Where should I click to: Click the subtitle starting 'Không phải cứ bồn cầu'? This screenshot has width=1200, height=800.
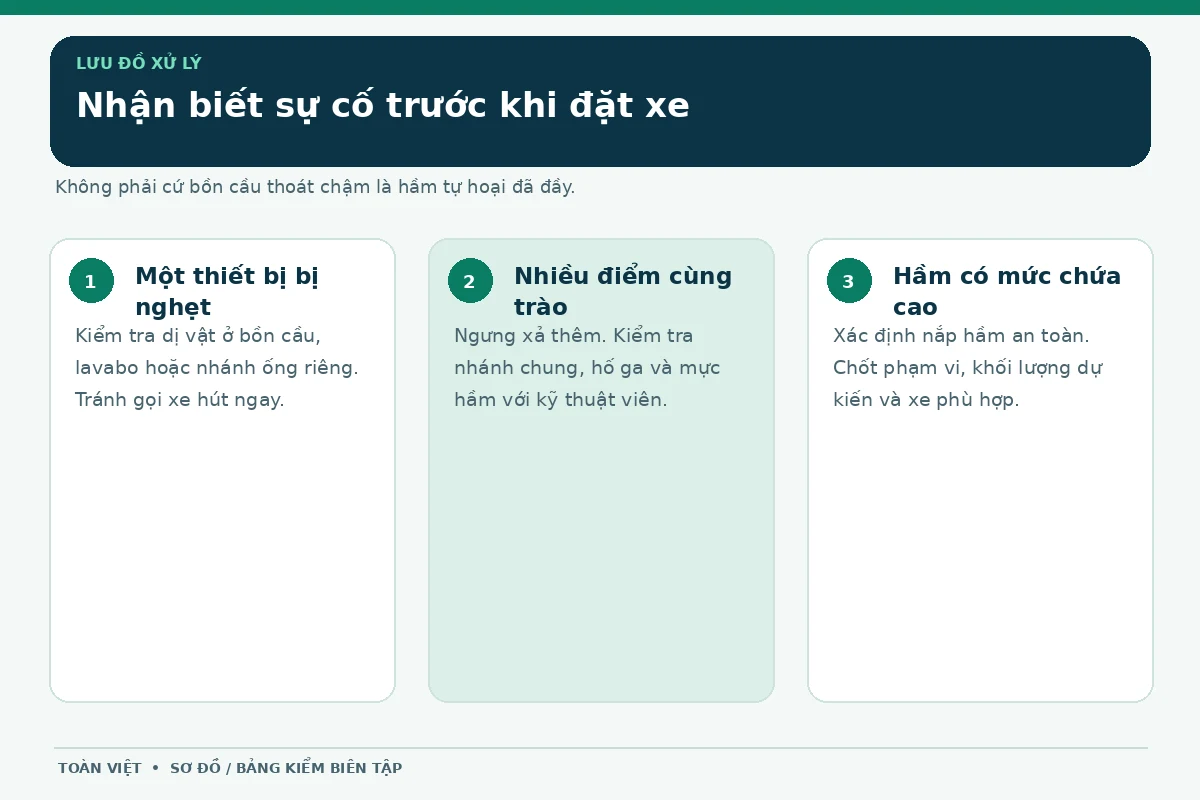point(315,187)
